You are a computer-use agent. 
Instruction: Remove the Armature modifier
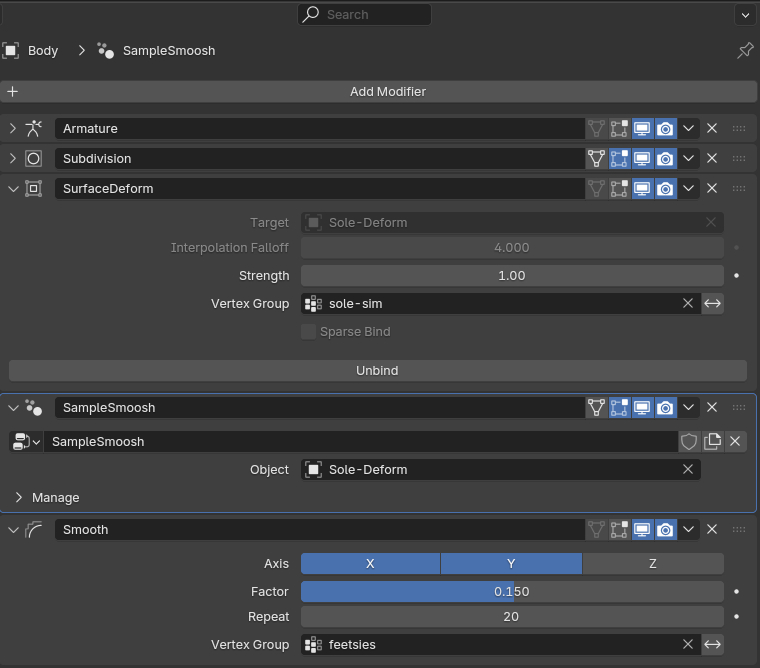(x=712, y=128)
